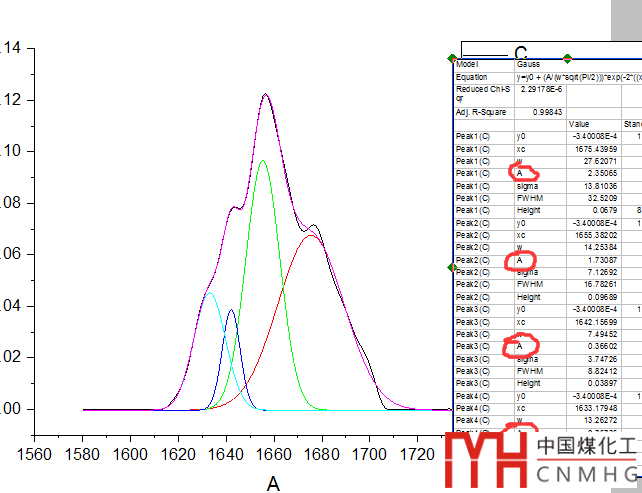Select the green fitted peak curve at its apex
This screenshot has height=493, width=642.
[x=262, y=161]
